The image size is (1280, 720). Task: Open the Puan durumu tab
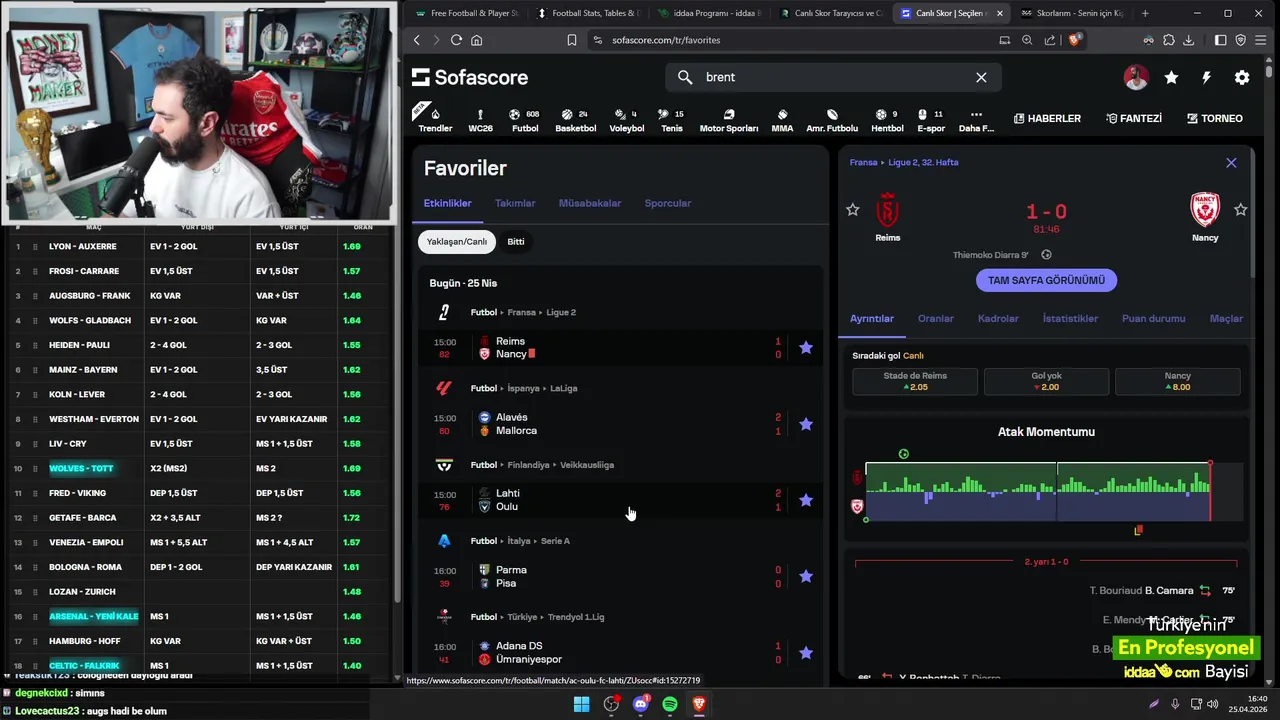click(x=1153, y=318)
